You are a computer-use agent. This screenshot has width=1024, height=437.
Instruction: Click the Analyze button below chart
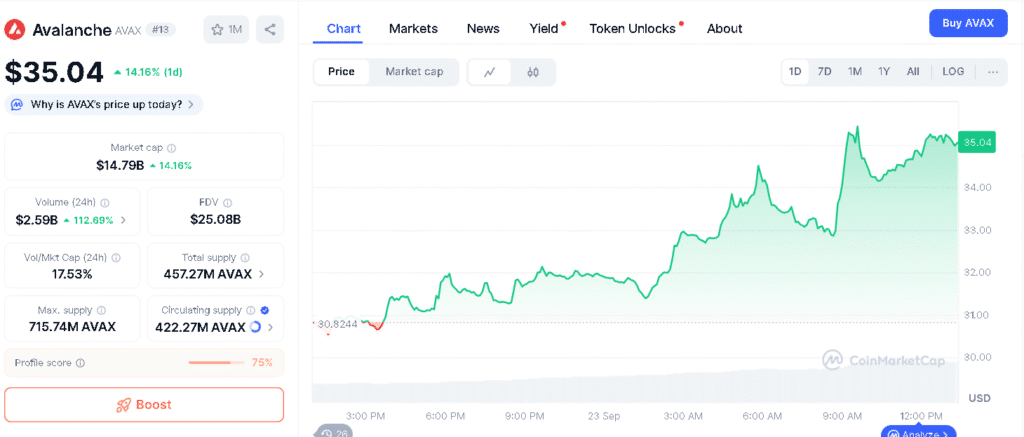coord(918,432)
